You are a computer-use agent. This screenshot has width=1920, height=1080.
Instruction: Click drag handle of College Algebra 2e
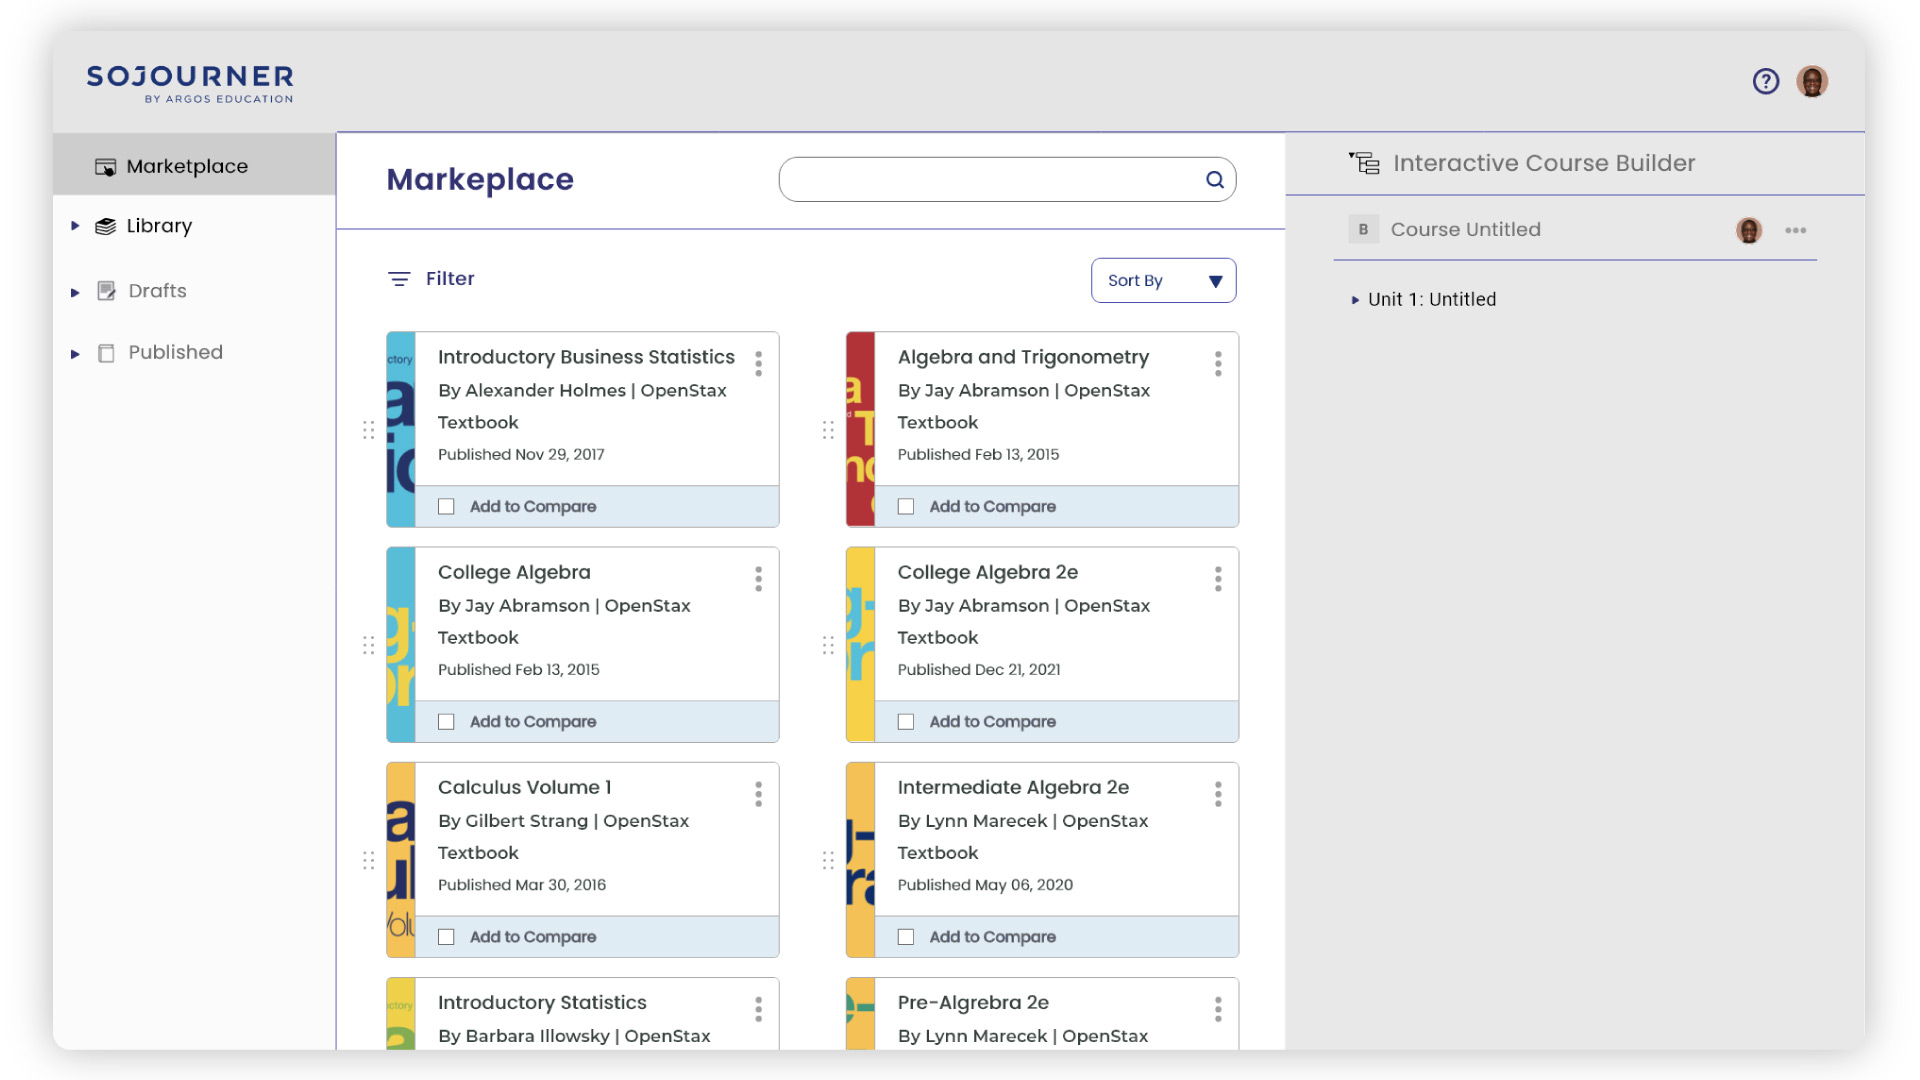tap(828, 645)
